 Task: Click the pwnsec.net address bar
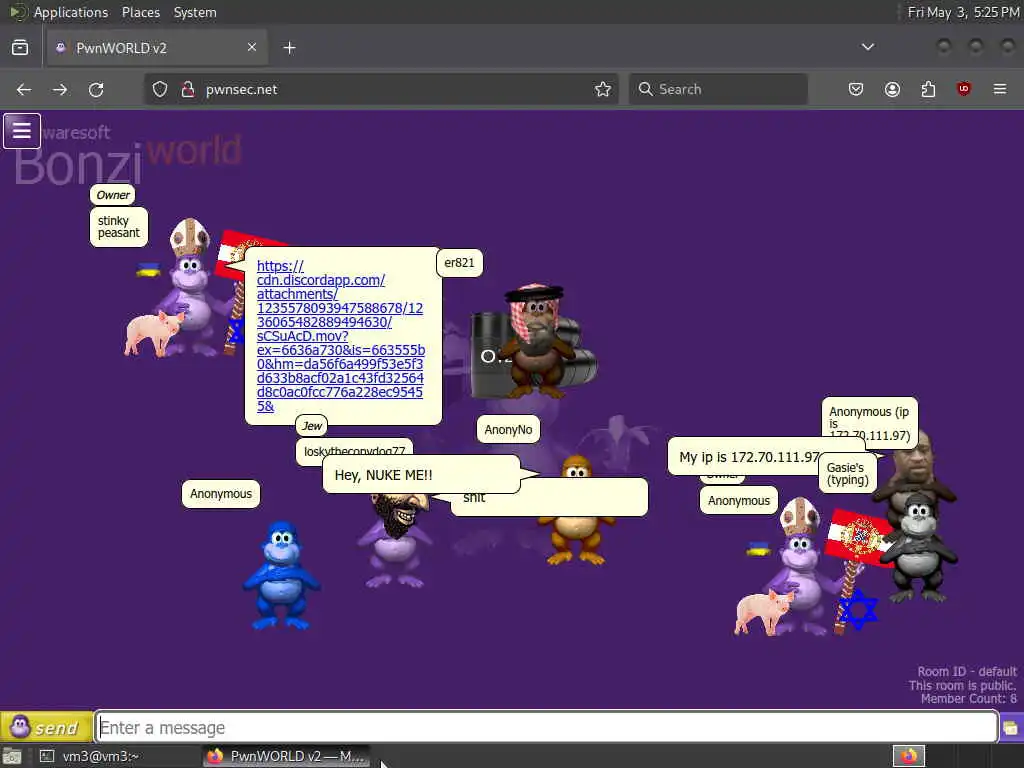(x=381, y=89)
